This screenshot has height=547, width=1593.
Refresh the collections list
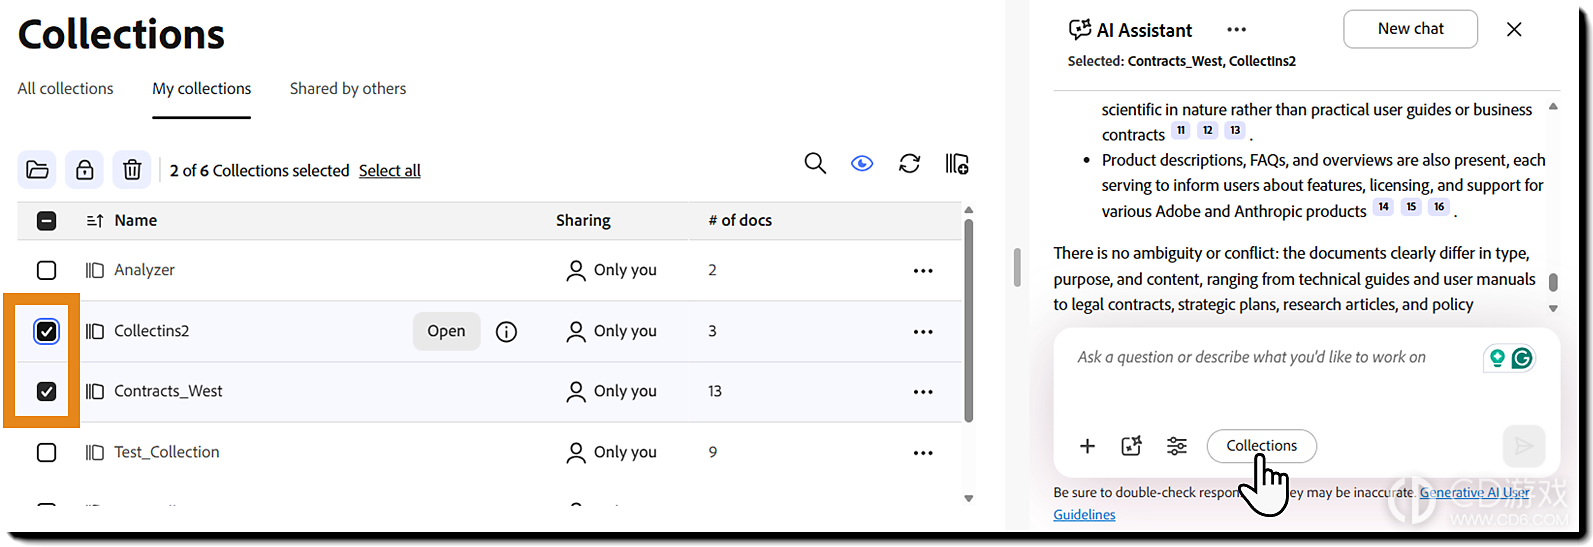[909, 163]
